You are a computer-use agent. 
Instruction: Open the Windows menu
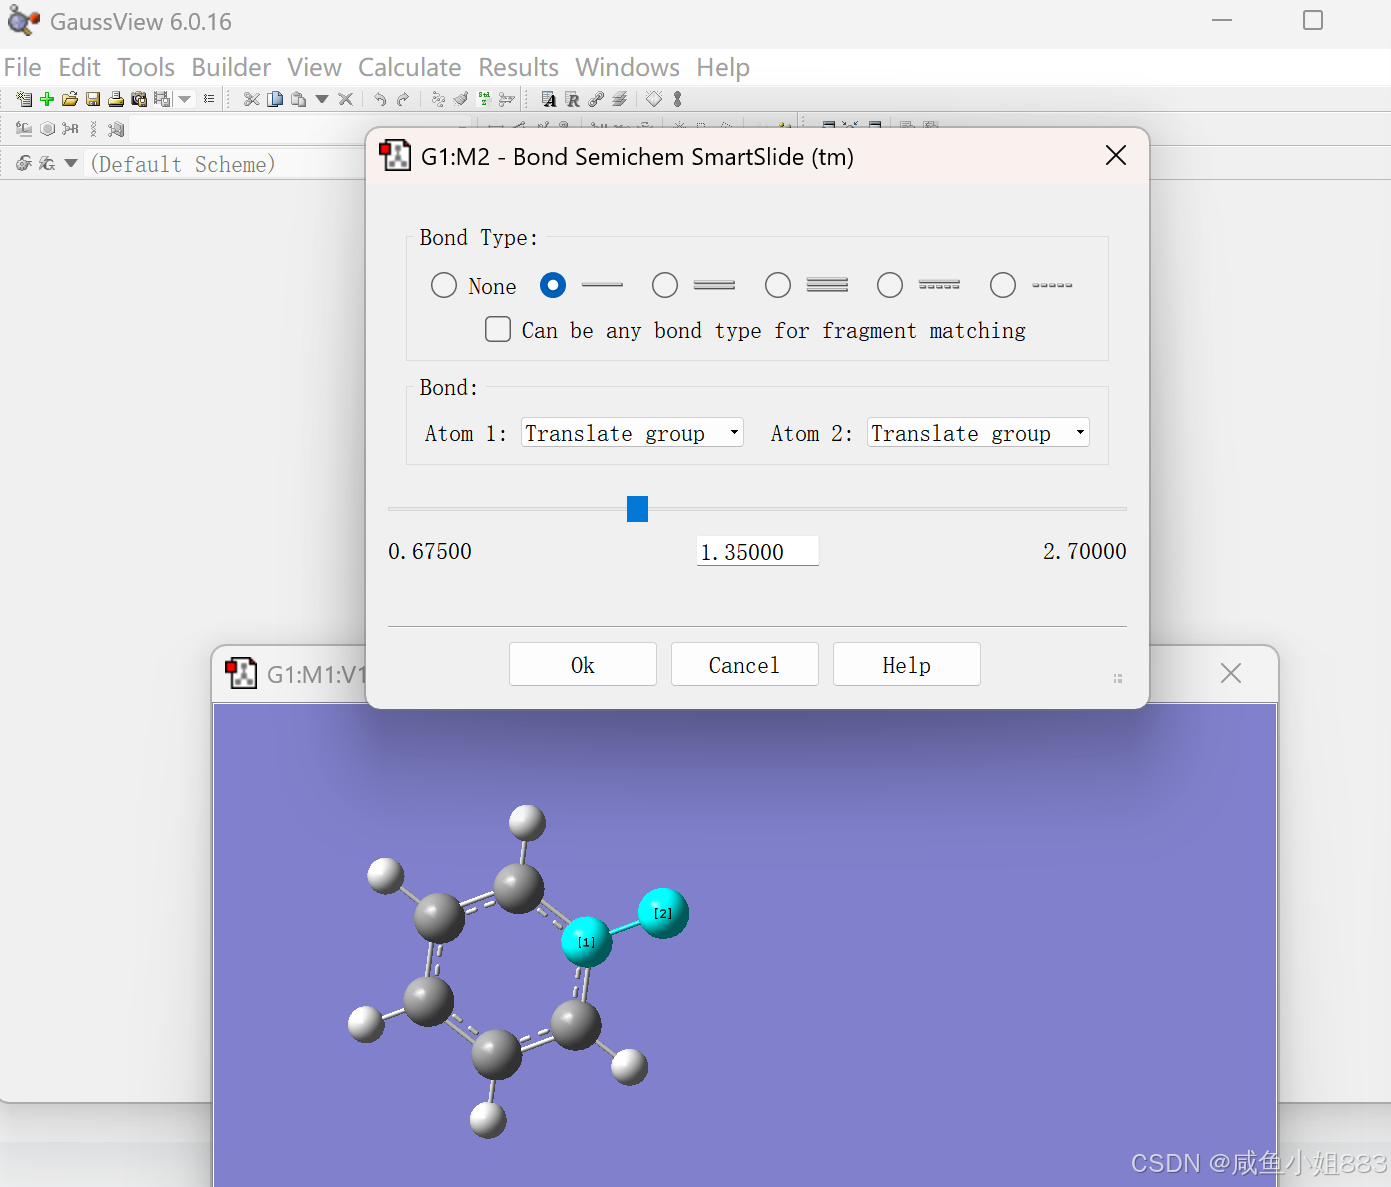pyautogui.click(x=627, y=67)
